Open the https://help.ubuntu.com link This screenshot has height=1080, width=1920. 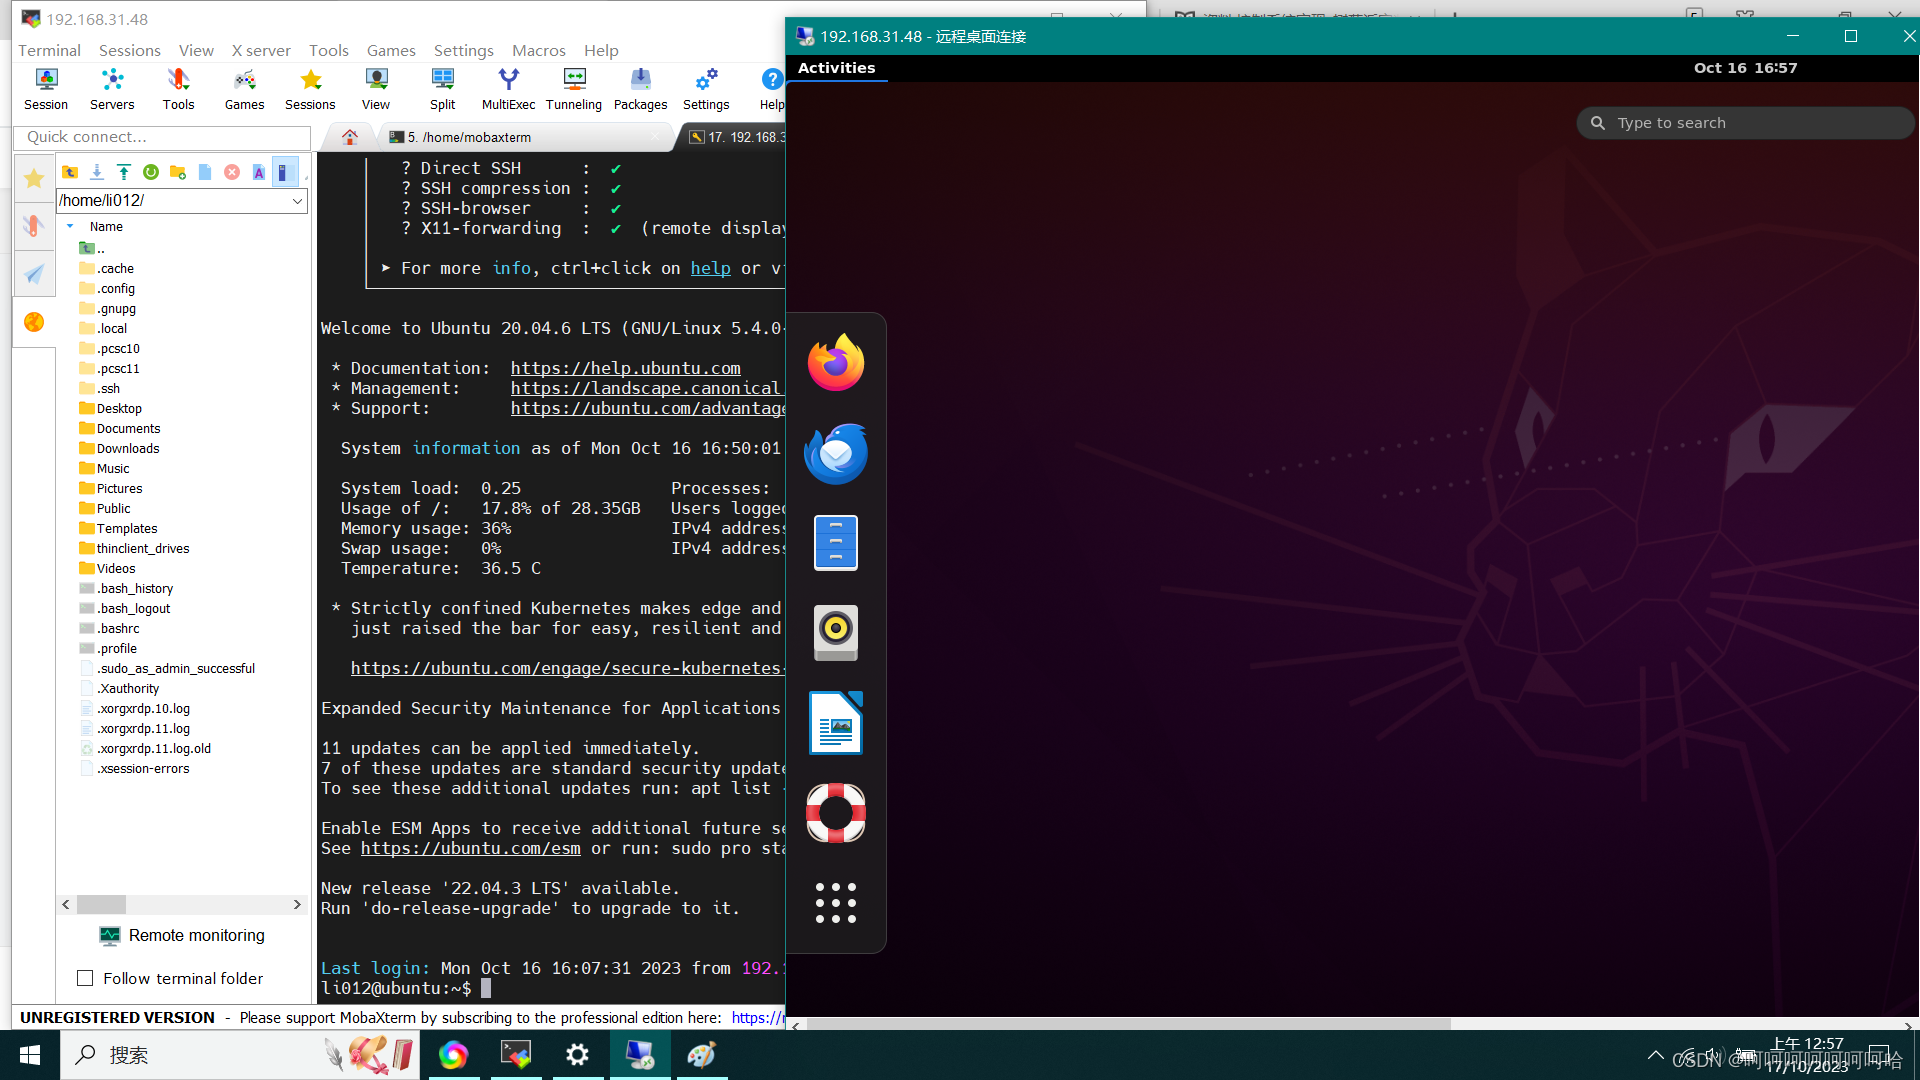click(625, 368)
